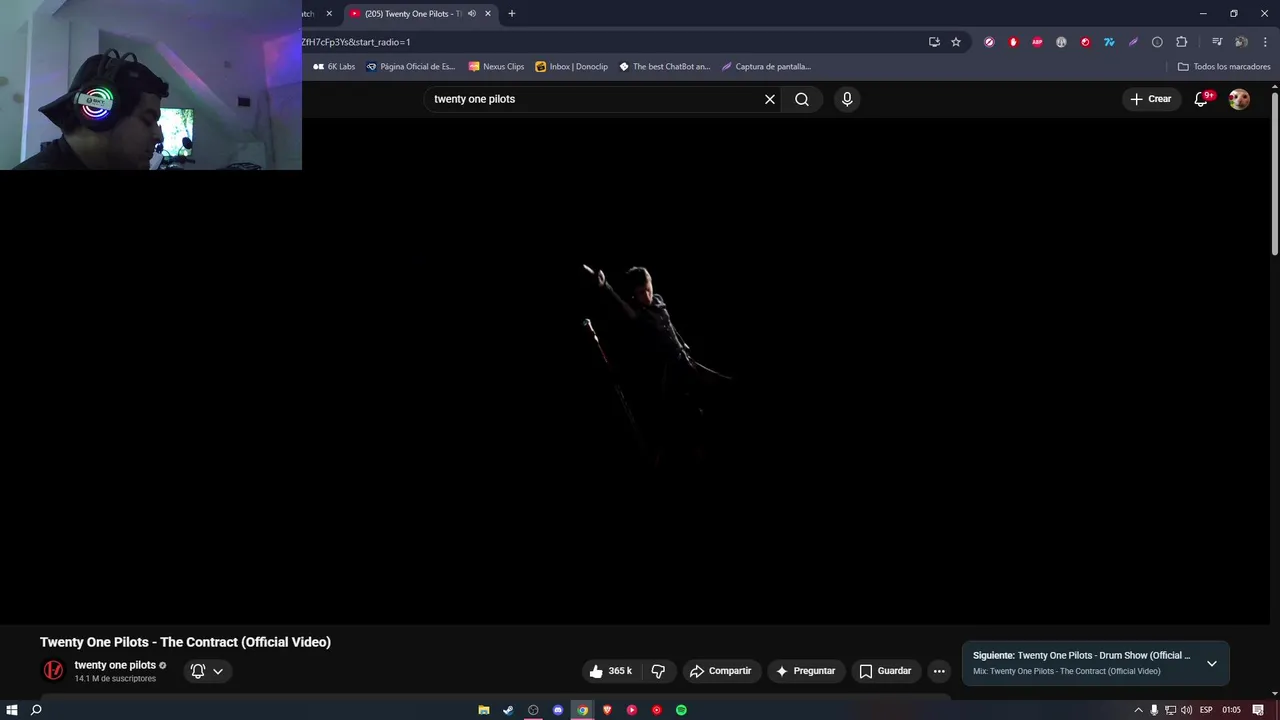The width and height of the screenshot is (1280, 720).
Task: Activate voice search microphone
Action: (847, 99)
